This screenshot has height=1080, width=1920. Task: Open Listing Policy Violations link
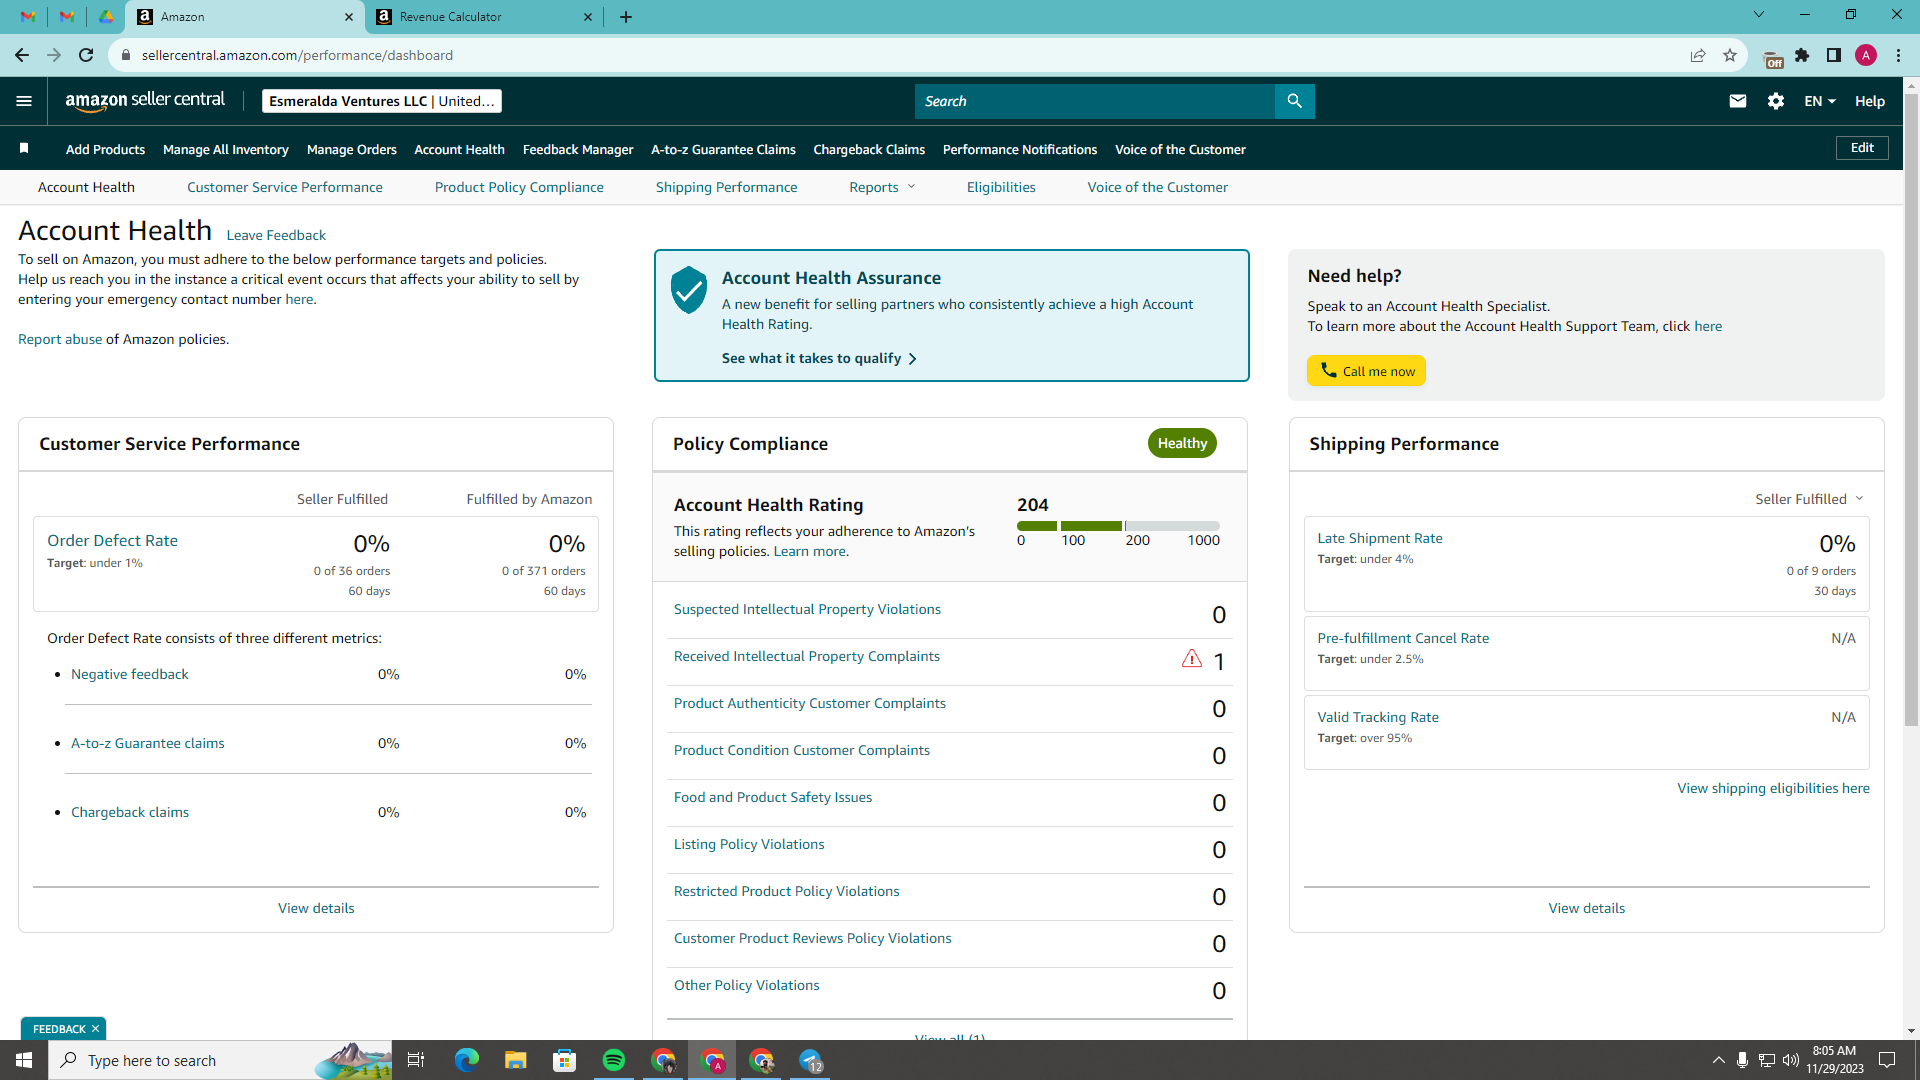[x=749, y=844]
